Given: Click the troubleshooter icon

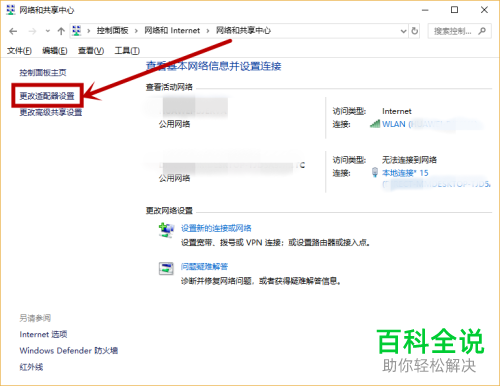Looking at the screenshot, I should click(x=166, y=268).
